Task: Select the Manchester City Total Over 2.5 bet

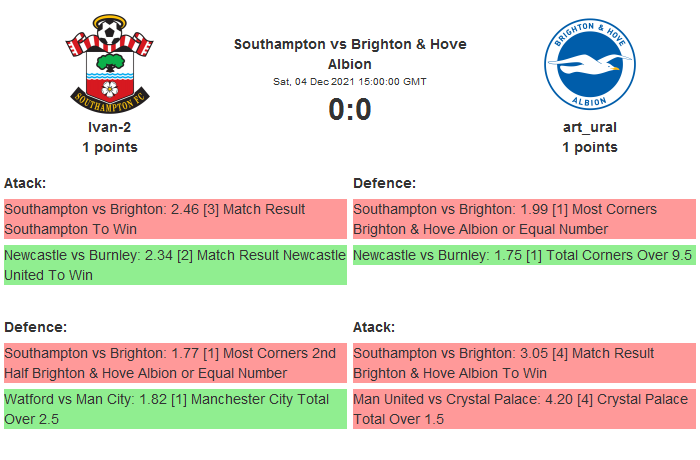Action: (175, 409)
